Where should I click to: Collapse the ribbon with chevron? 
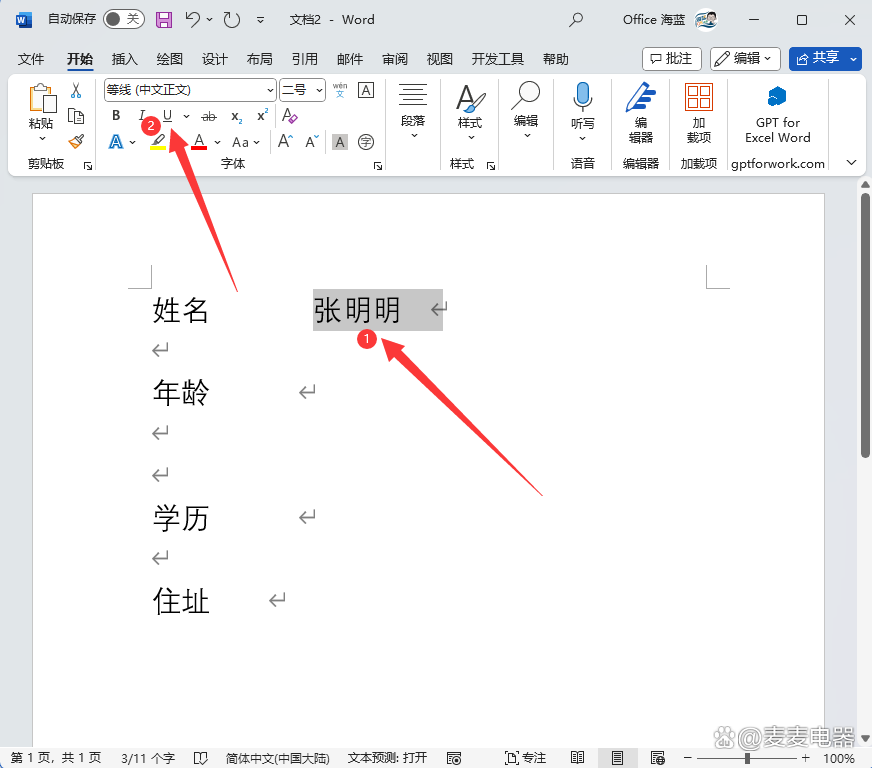pyautogui.click(x=851, y=162)
